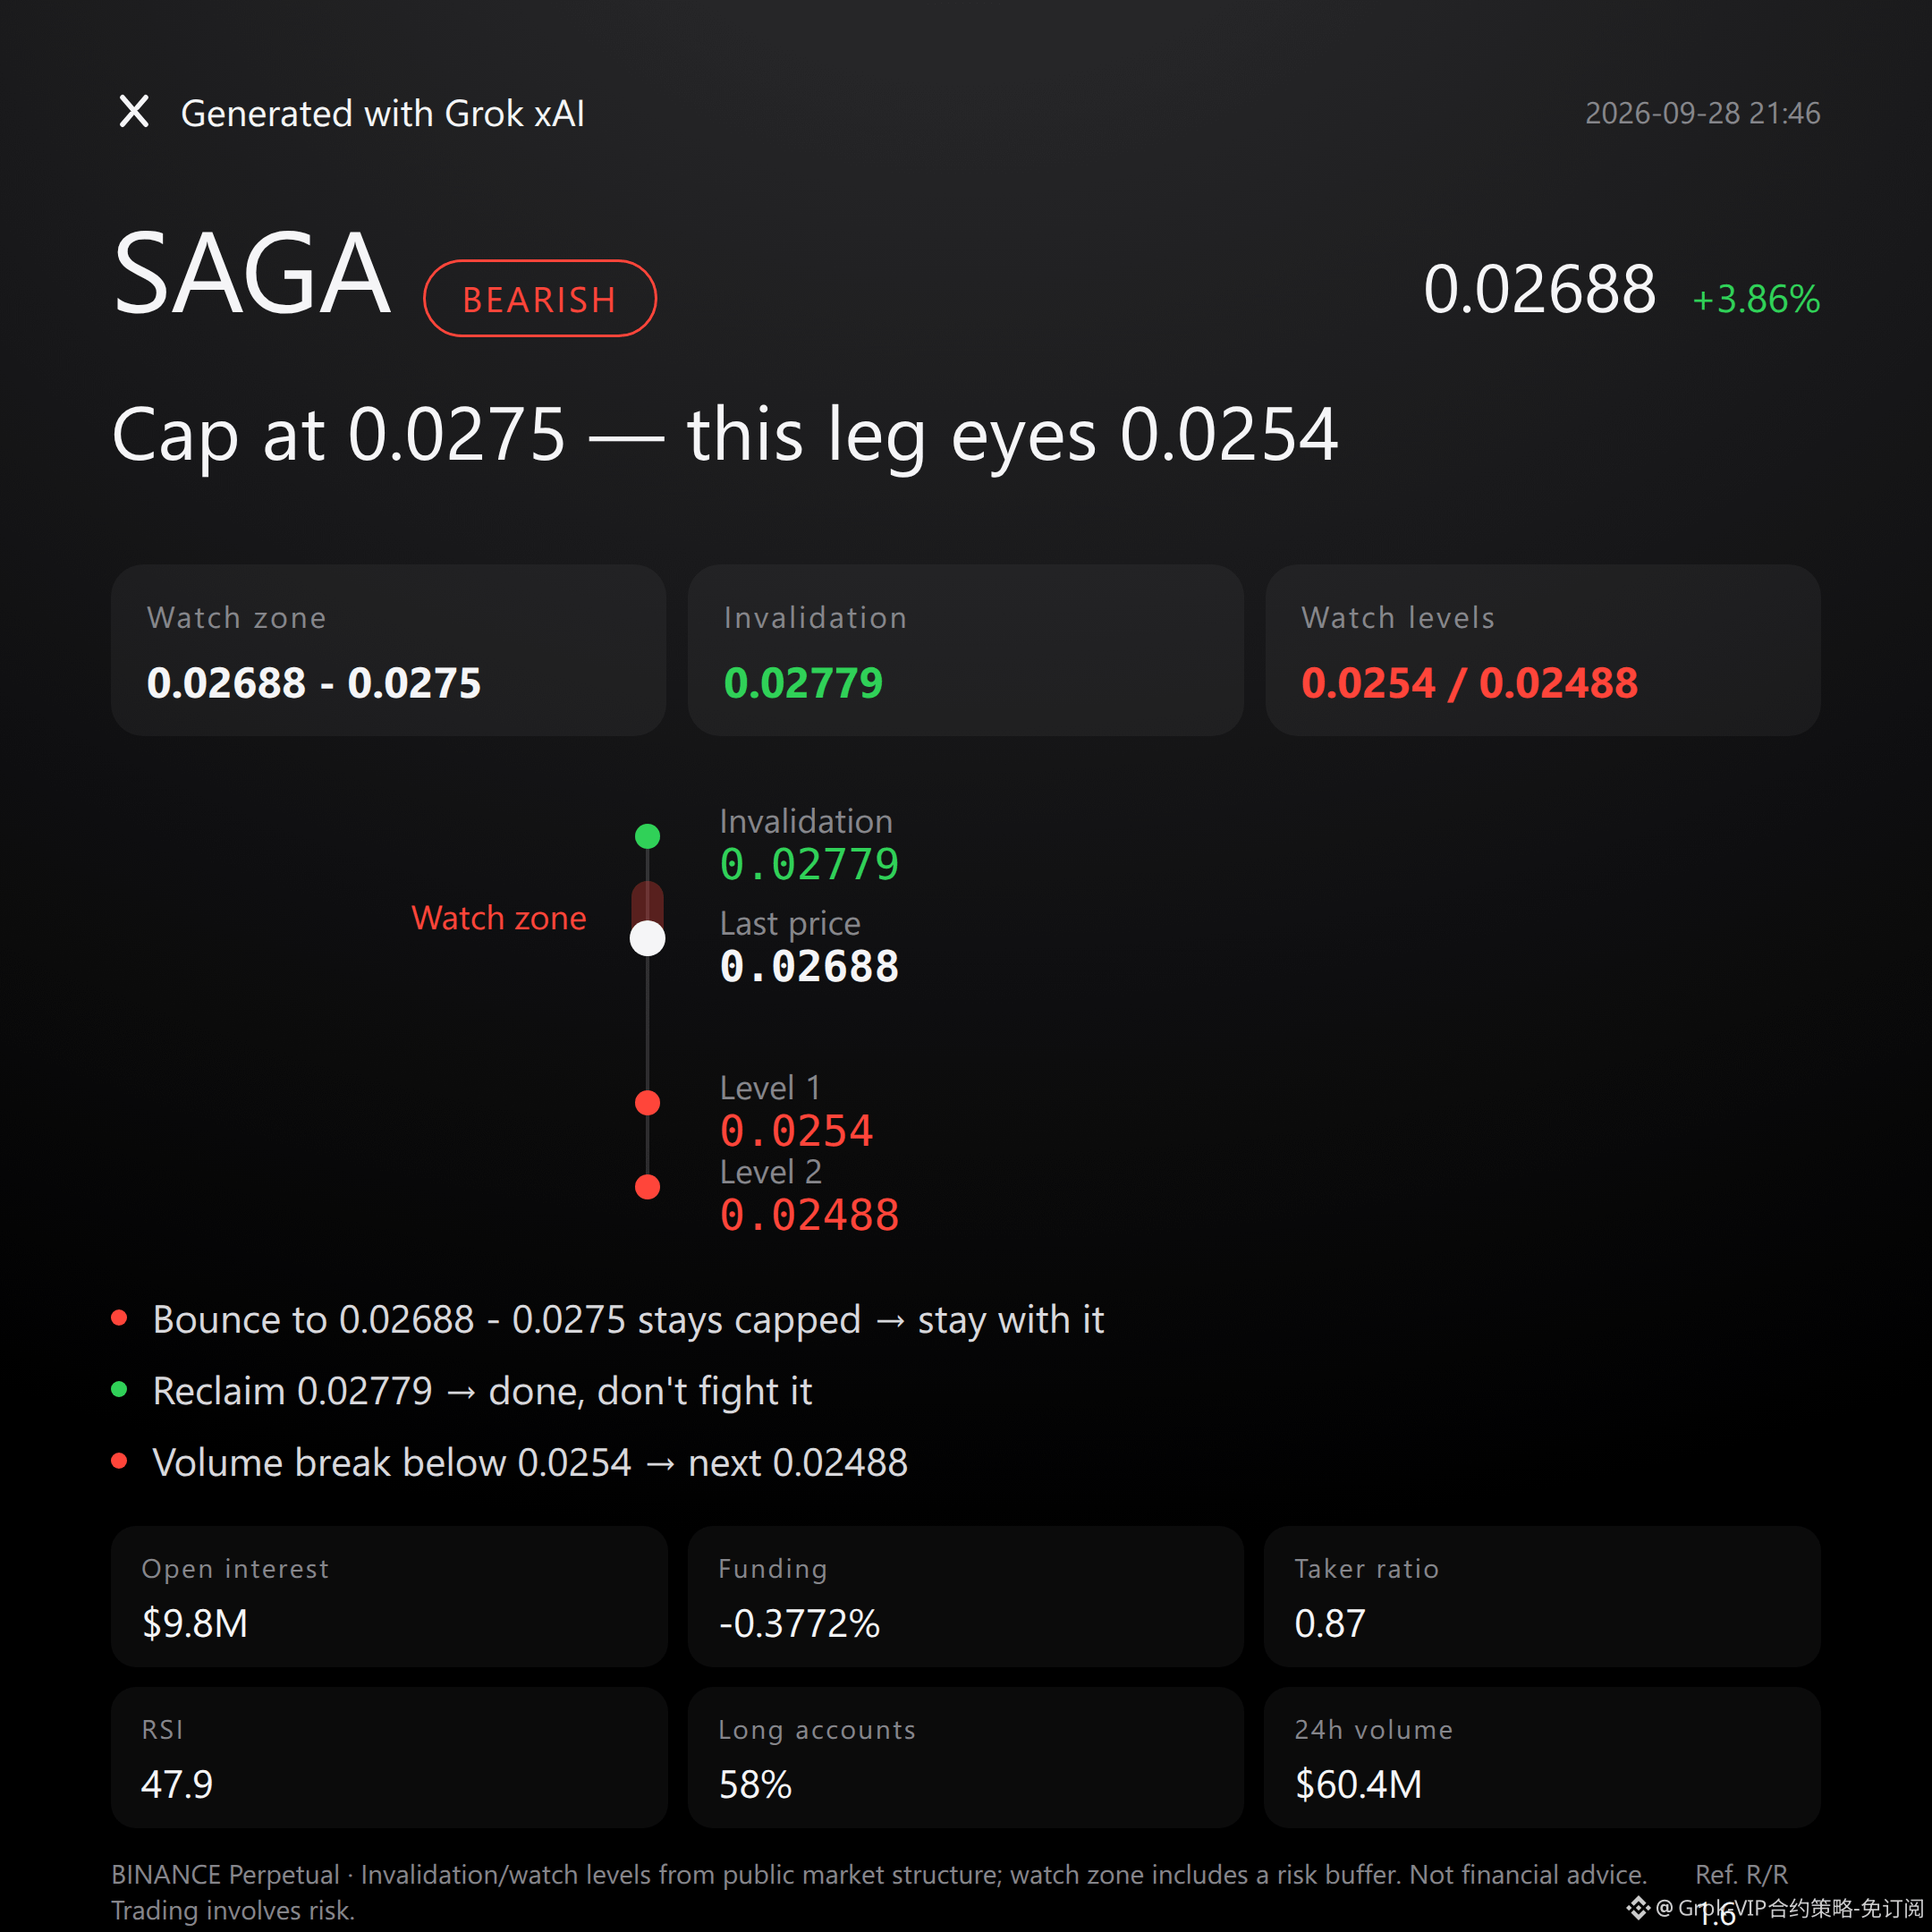Viewport: 1932px width, 1932px height.
Task: Click the green Invalidation dot marker
Action: pyautogui.click(x=647, y=836)
